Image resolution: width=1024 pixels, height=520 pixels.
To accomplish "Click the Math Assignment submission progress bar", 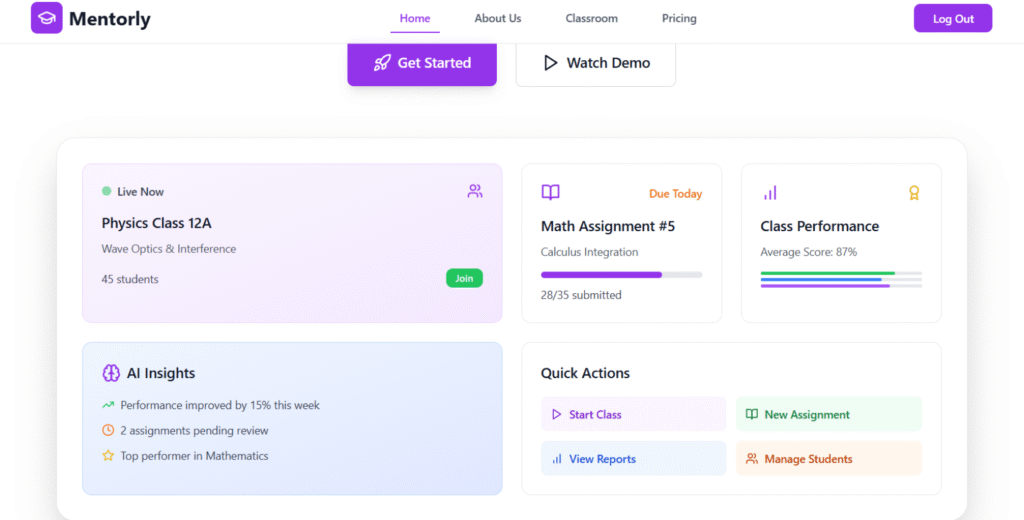I will point(621,274).
